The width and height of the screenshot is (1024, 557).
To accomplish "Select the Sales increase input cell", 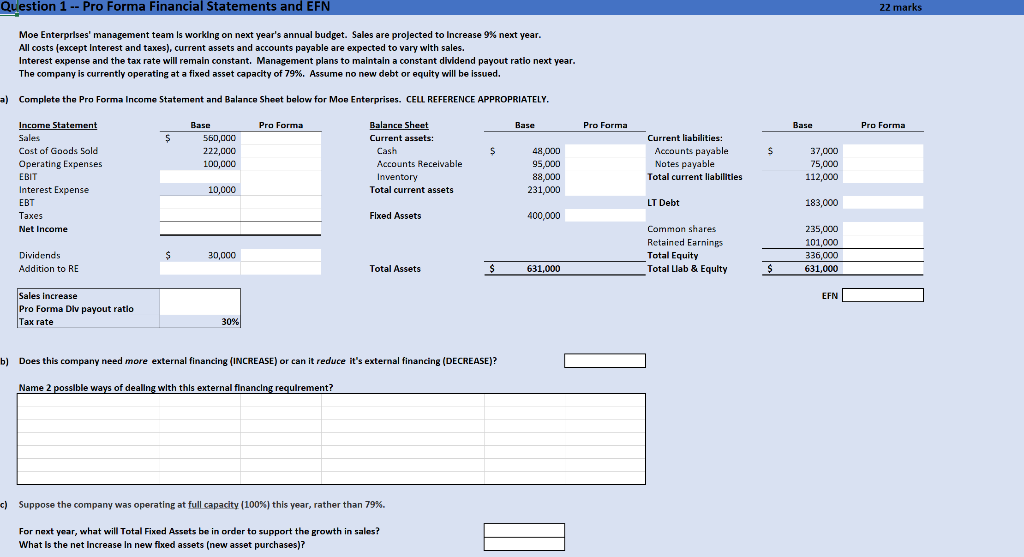I will coord(200,296).
